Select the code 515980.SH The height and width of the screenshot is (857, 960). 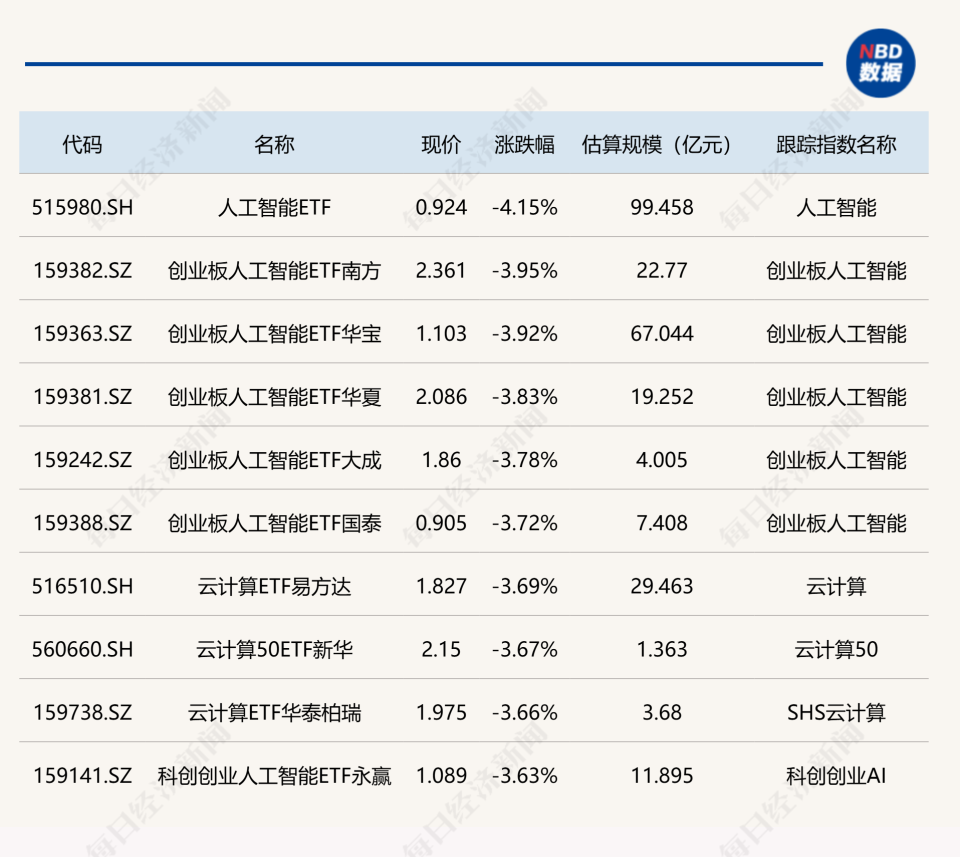(x=82, y=208)
